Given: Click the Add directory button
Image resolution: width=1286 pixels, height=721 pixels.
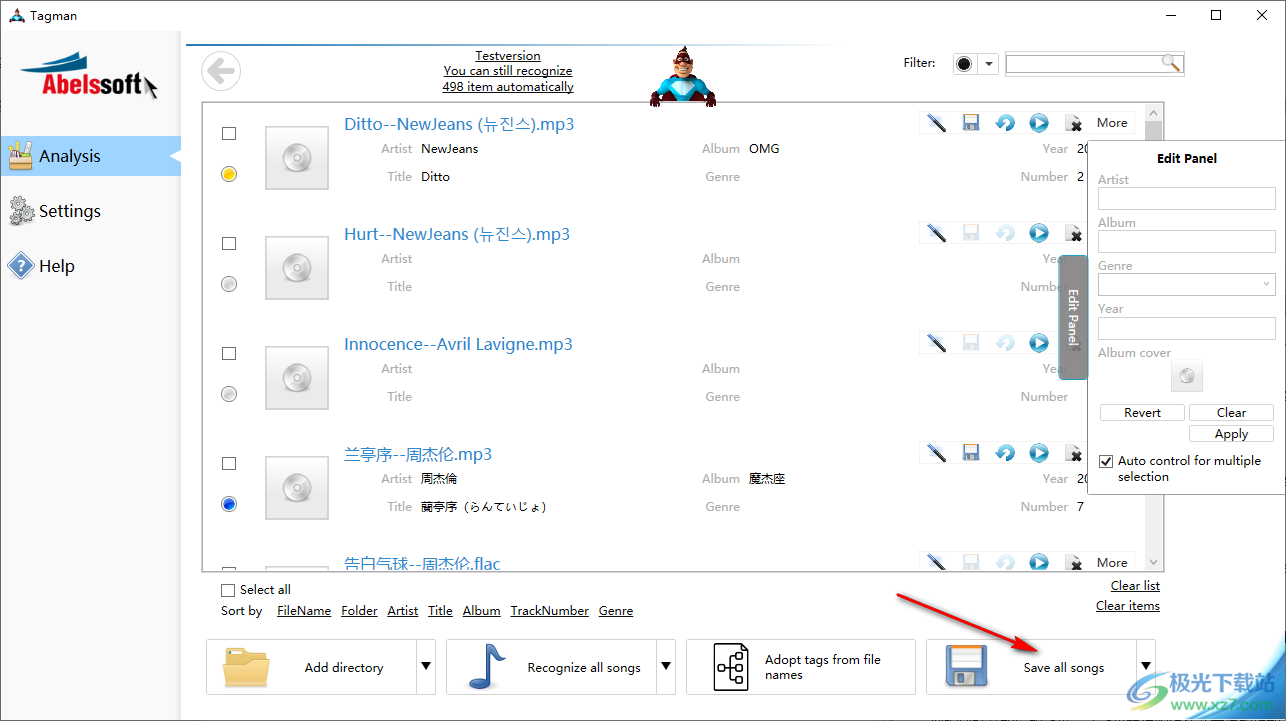Looking at the screenshot, I should pos(311,667).
